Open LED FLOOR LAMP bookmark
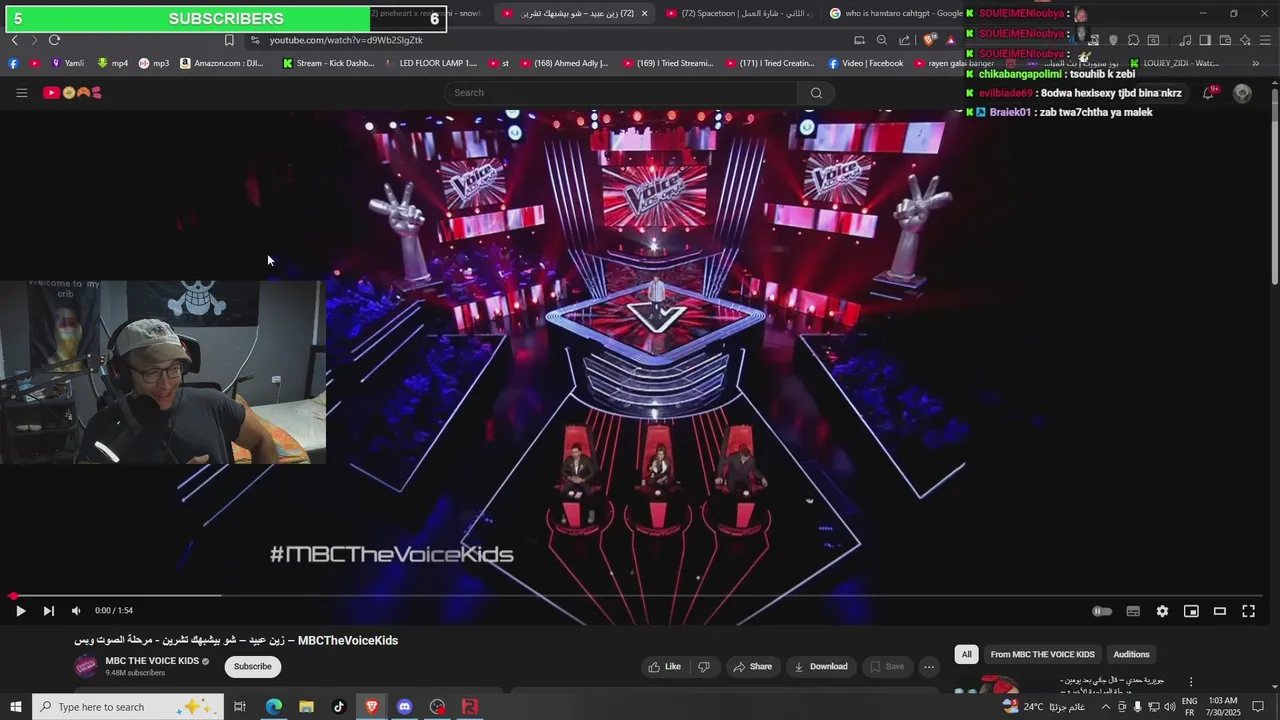Screen dimensions: 1280x720 (432, 63)
